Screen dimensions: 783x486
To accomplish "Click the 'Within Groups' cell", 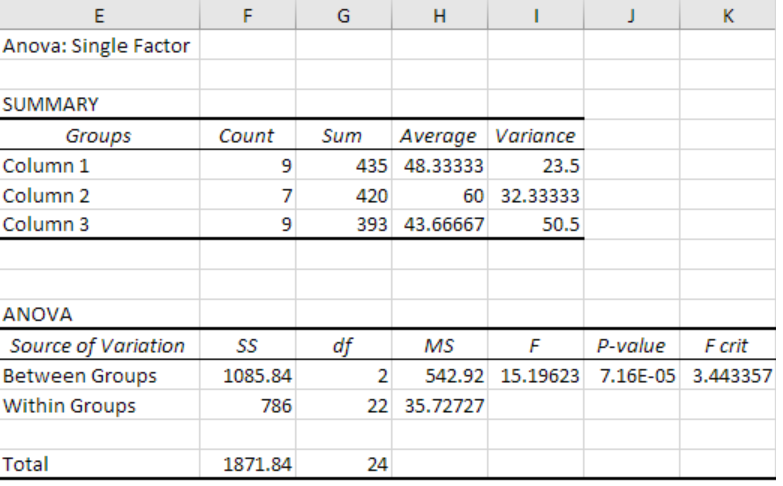I will pyautogui.click(x=99, y=405).
